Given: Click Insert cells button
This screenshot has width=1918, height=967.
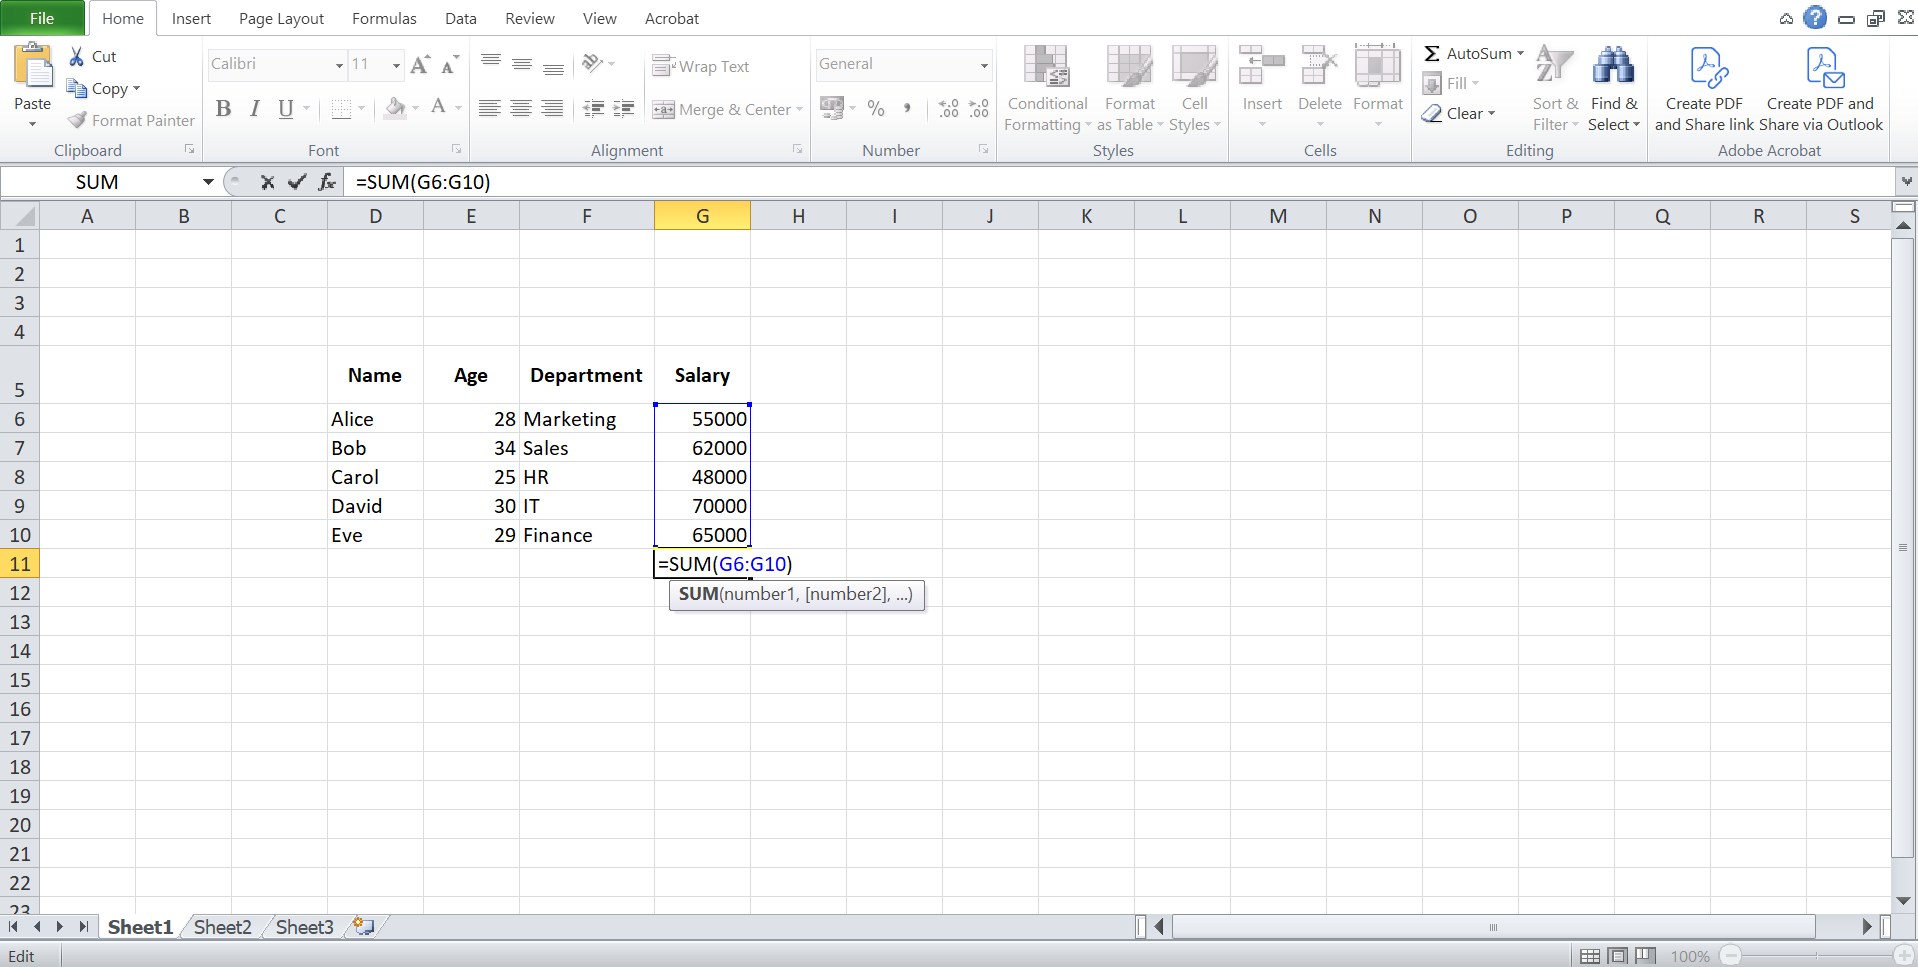Looking at the screenshot, I should [1262, 87].
